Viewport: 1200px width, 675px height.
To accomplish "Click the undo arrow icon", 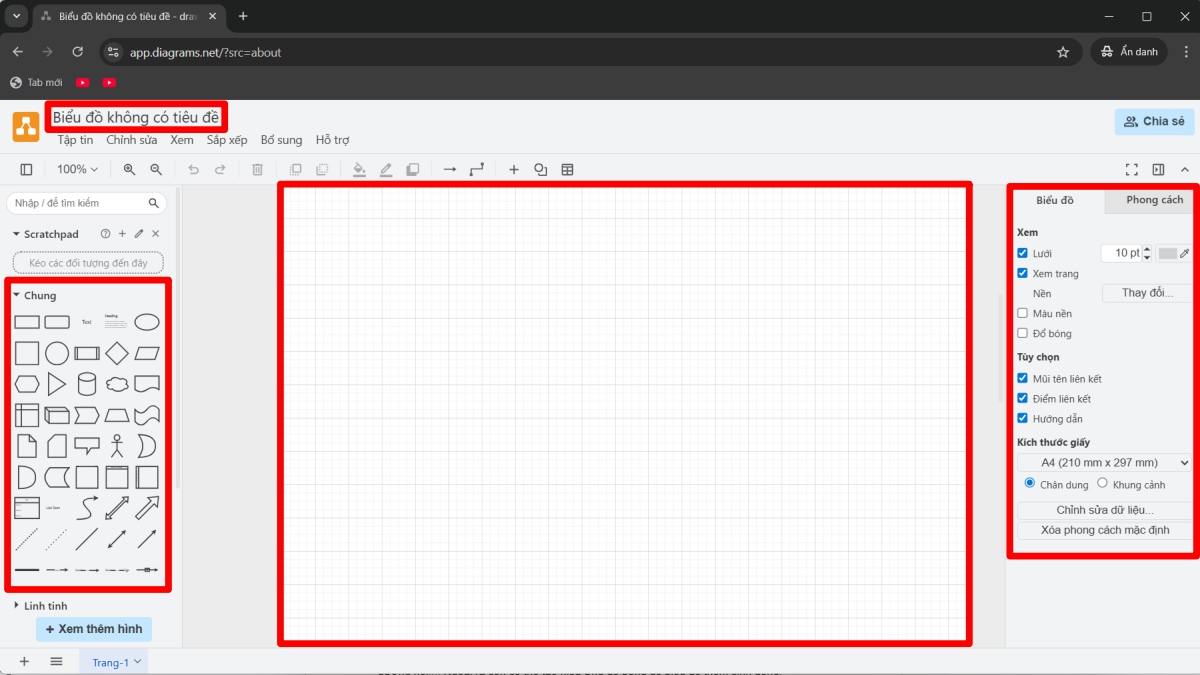I will (194, 170).
